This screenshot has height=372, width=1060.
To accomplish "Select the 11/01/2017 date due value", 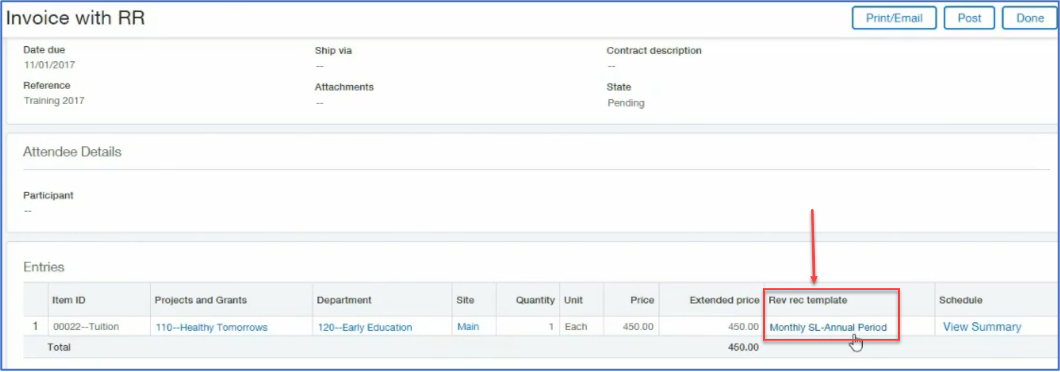I will [49, 65].
